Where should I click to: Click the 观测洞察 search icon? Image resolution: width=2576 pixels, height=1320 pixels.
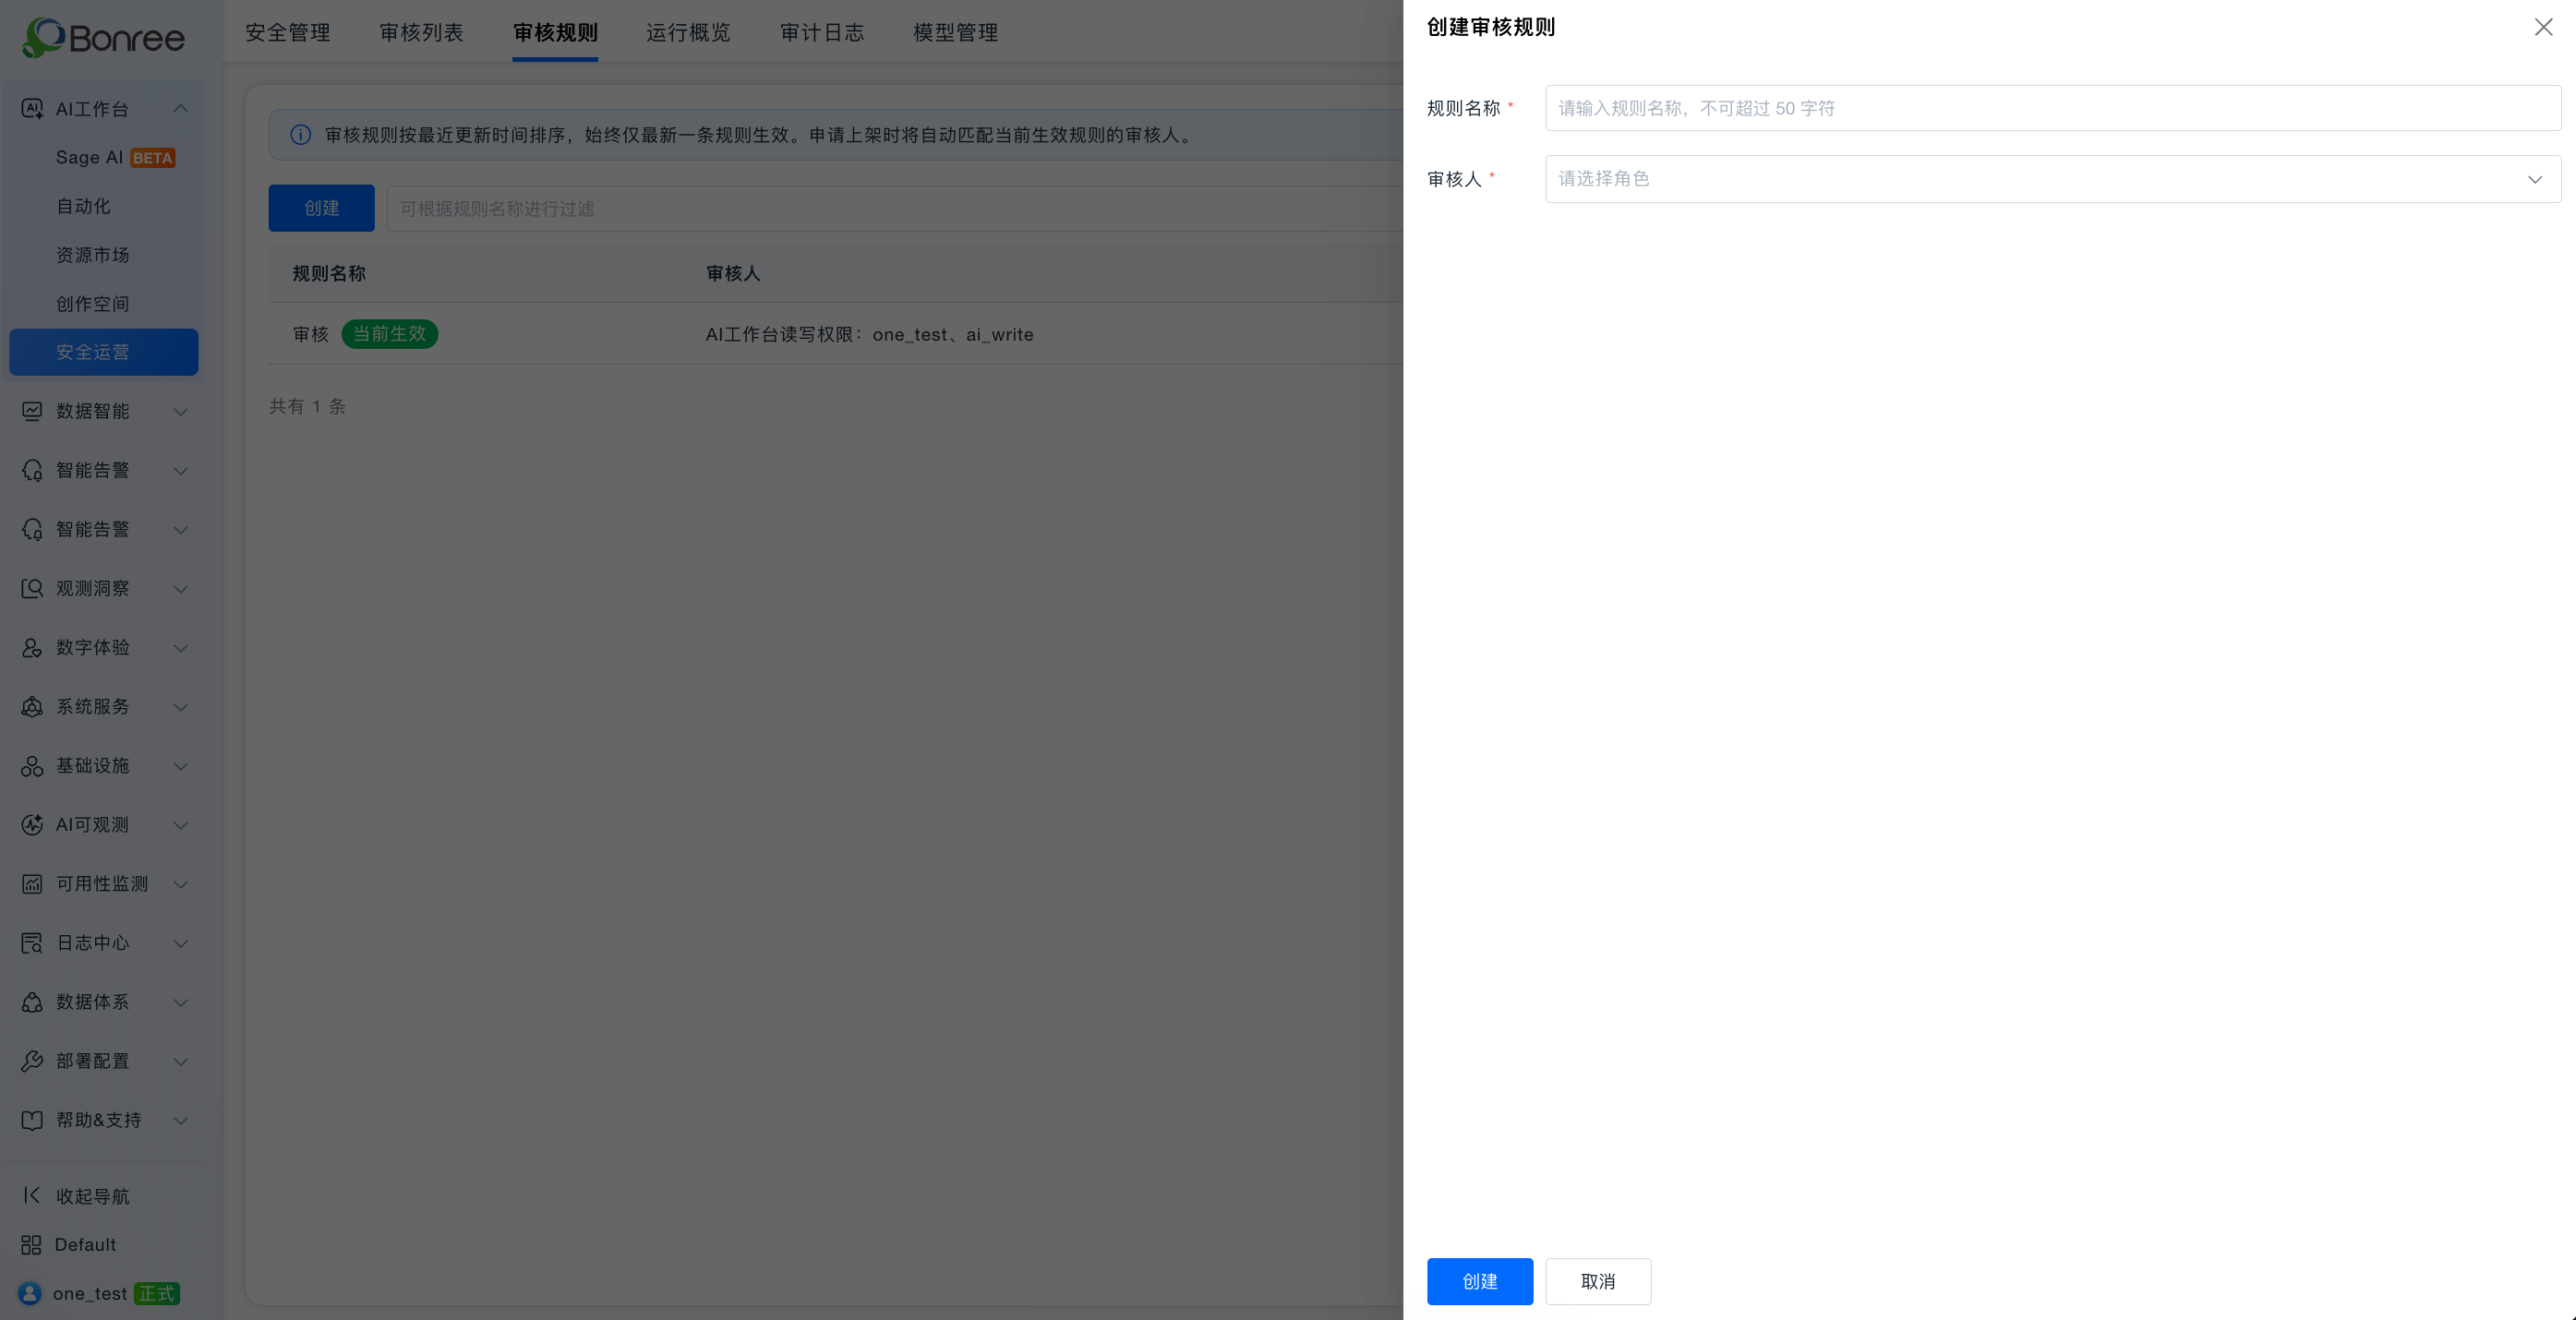click(32, 588)
